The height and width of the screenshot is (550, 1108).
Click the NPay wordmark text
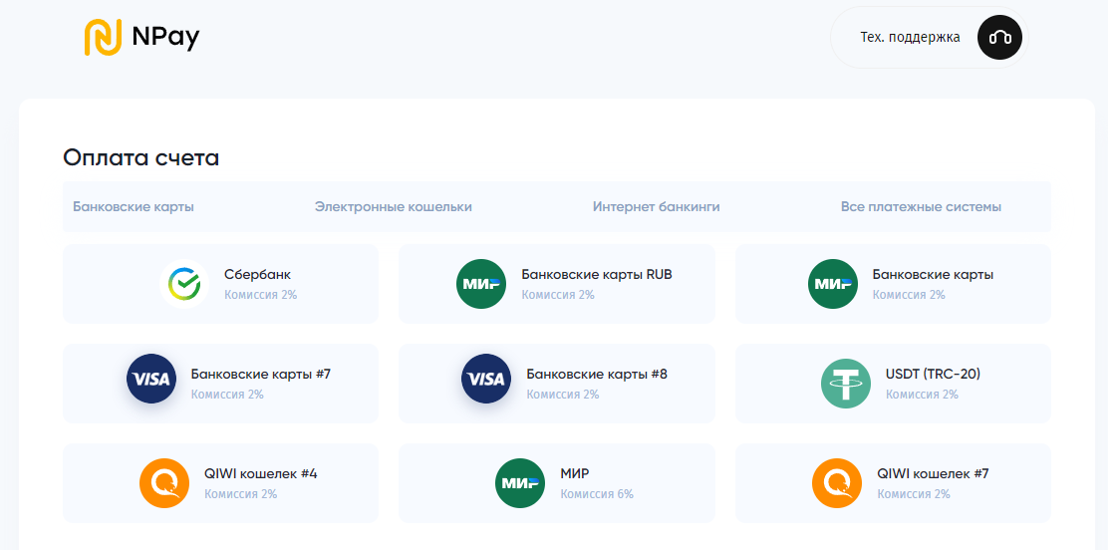[165, 37]
